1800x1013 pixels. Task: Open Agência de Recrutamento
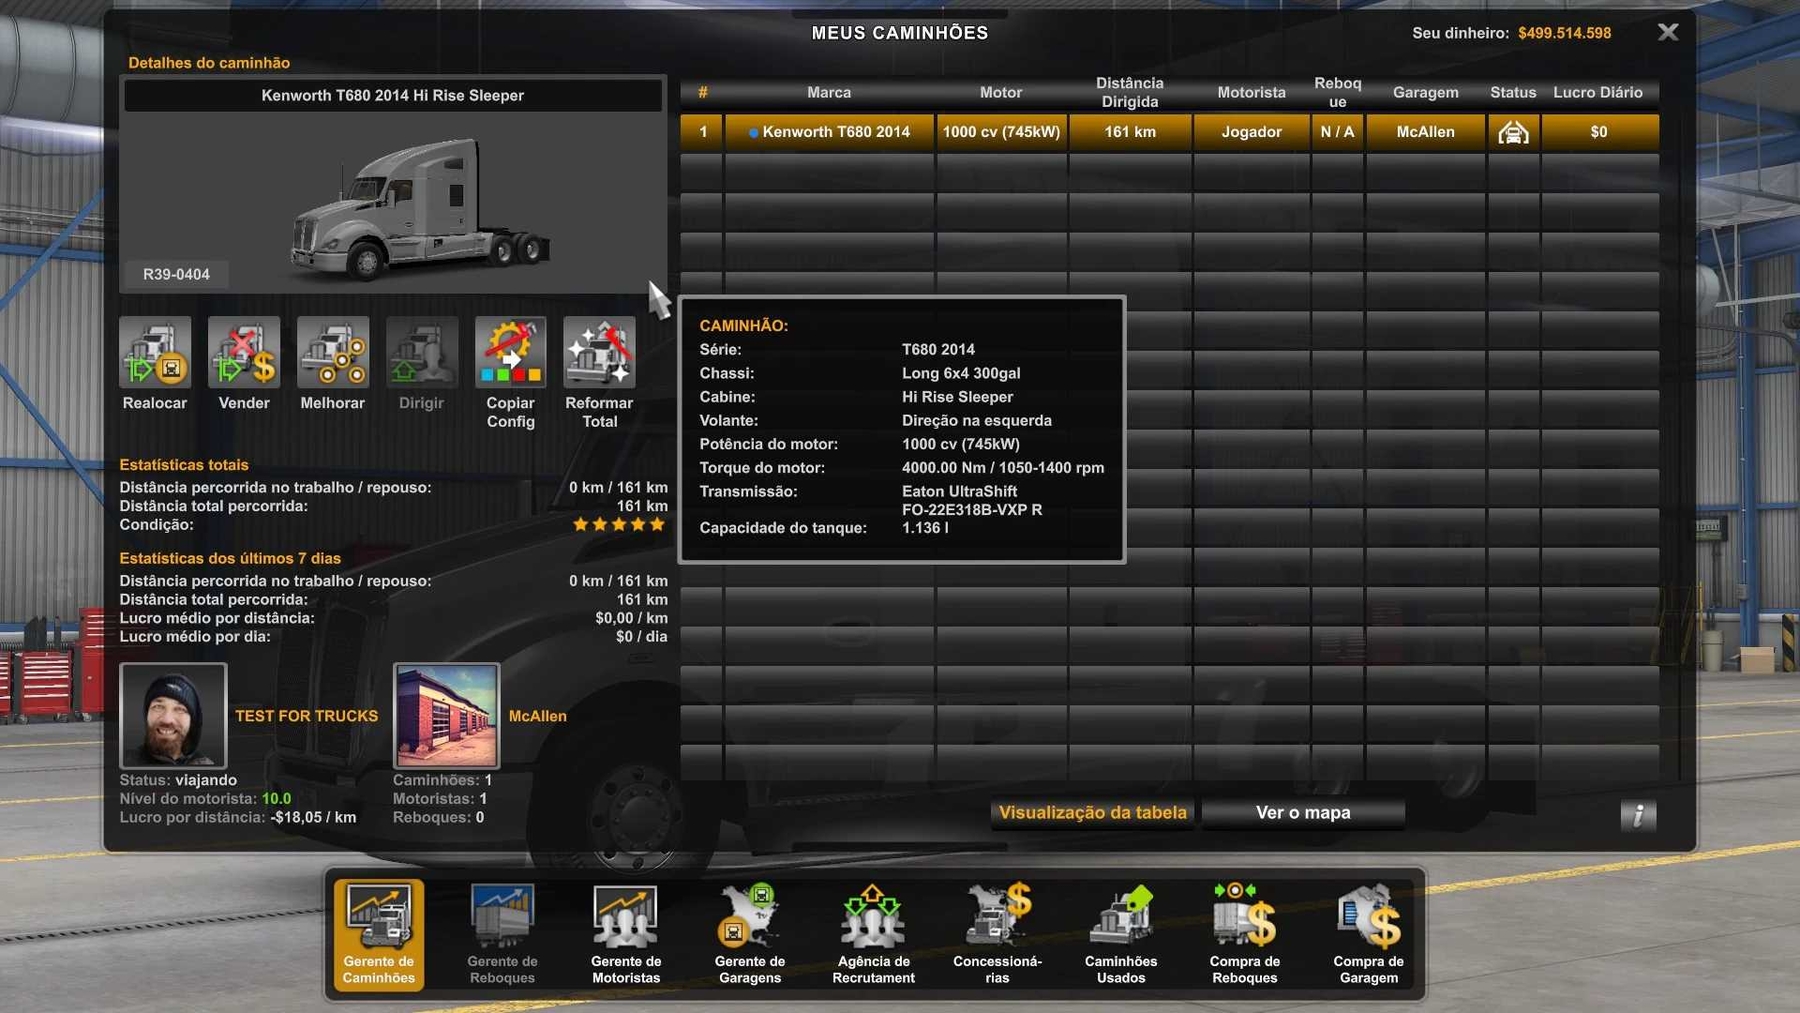coord(873,933)
